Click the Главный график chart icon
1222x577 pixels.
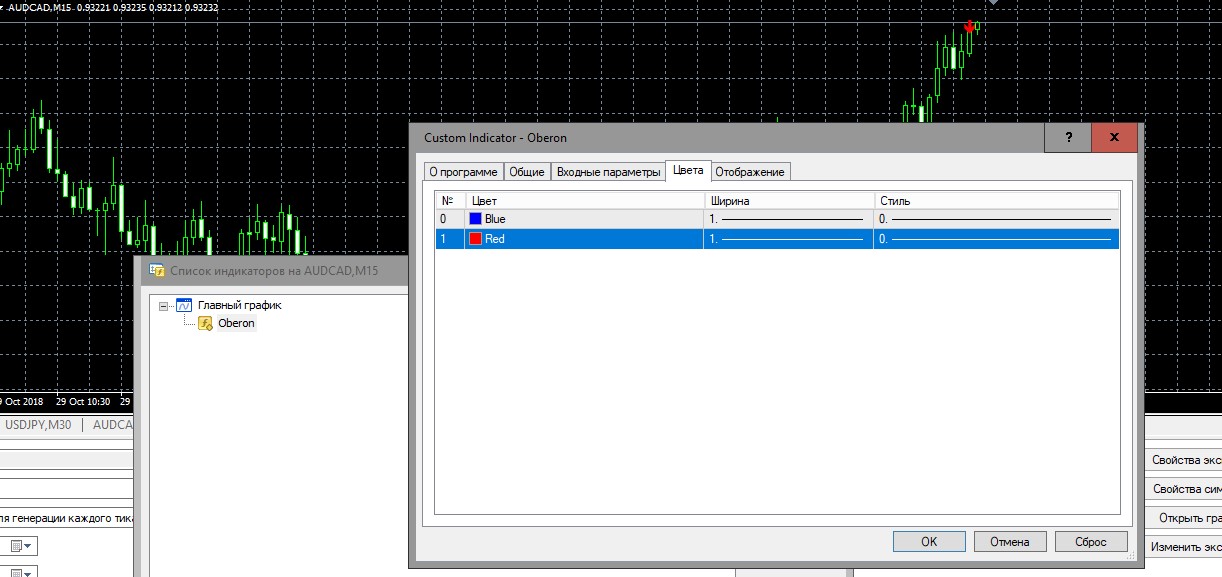point(184,305)
